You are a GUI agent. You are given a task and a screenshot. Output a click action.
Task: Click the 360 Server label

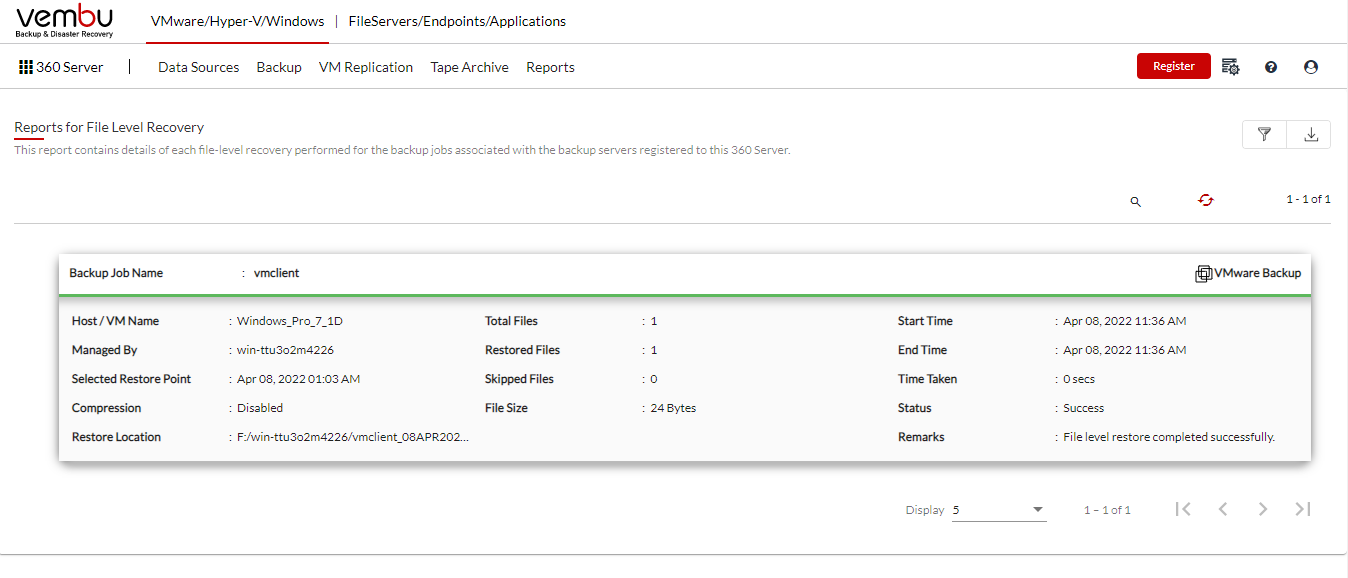pos(70,67)
